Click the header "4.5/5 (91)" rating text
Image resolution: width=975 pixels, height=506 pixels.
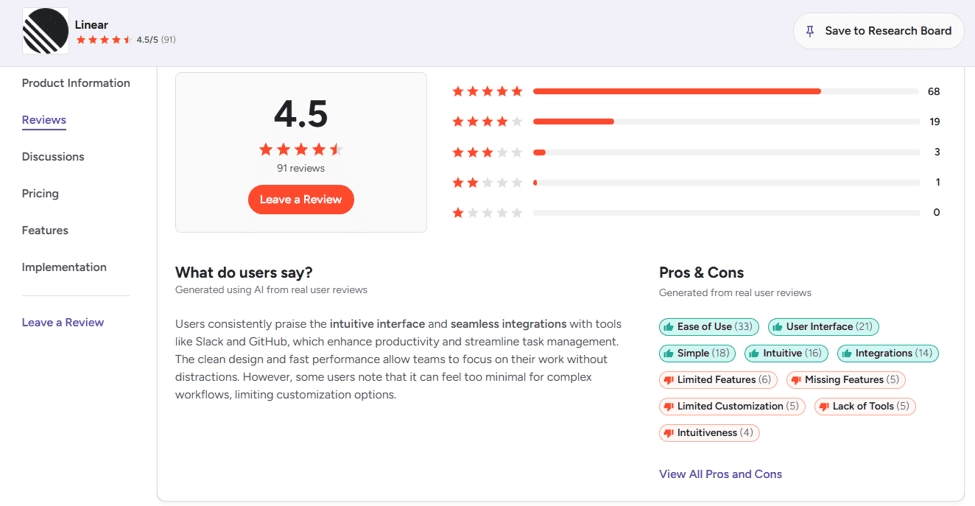point(156,40)
